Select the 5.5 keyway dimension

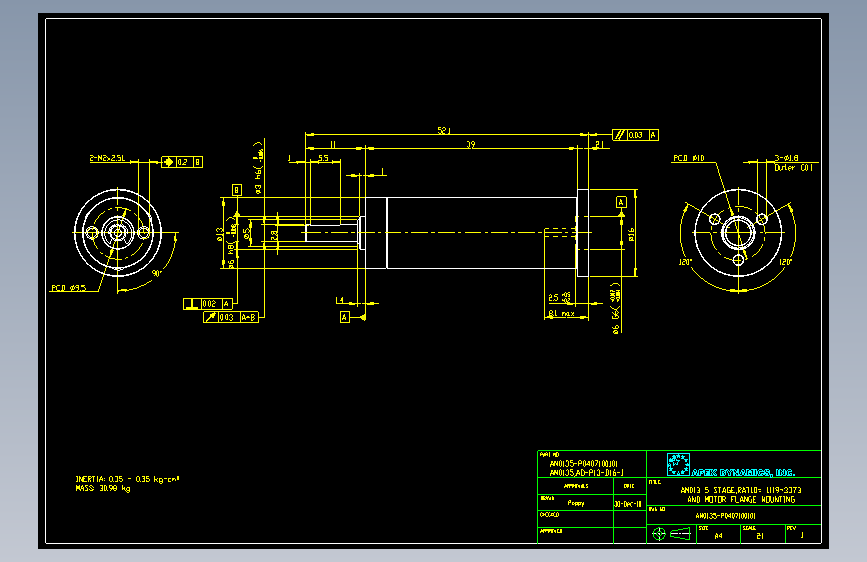pyautogui.click(x=323, y=158)
